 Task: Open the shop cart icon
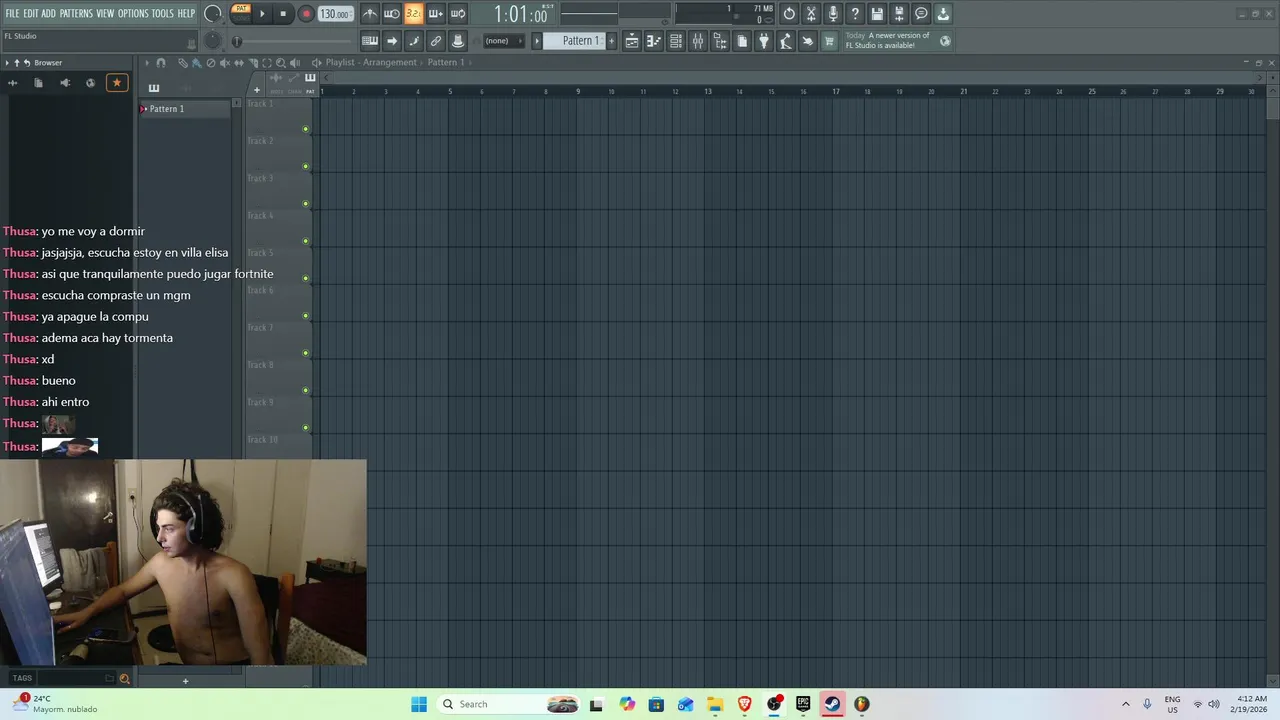point(830,41)
